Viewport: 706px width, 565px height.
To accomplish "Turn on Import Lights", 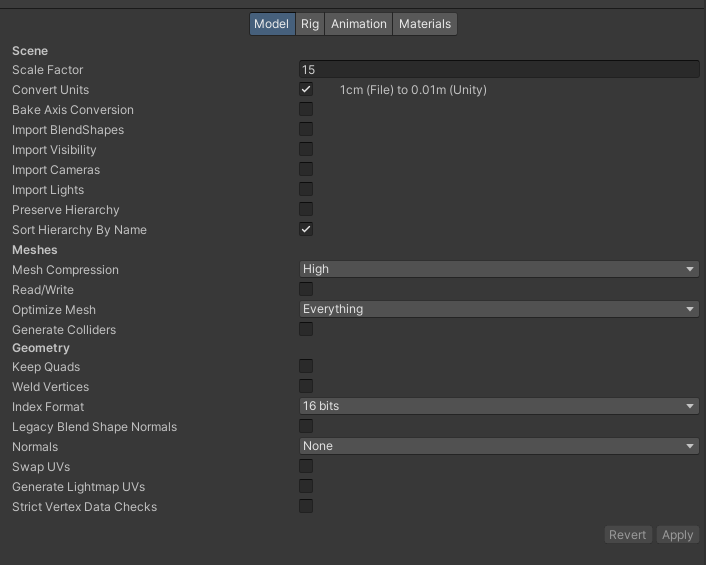I will tap(306, 190).
